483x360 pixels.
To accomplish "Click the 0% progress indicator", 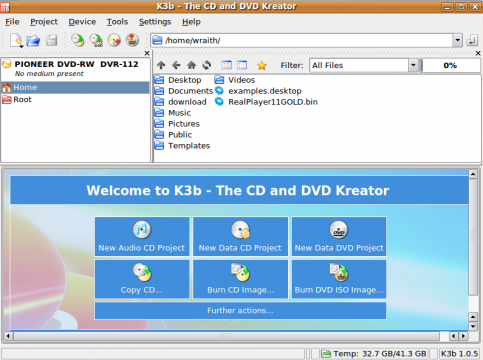I will point(450,65).
